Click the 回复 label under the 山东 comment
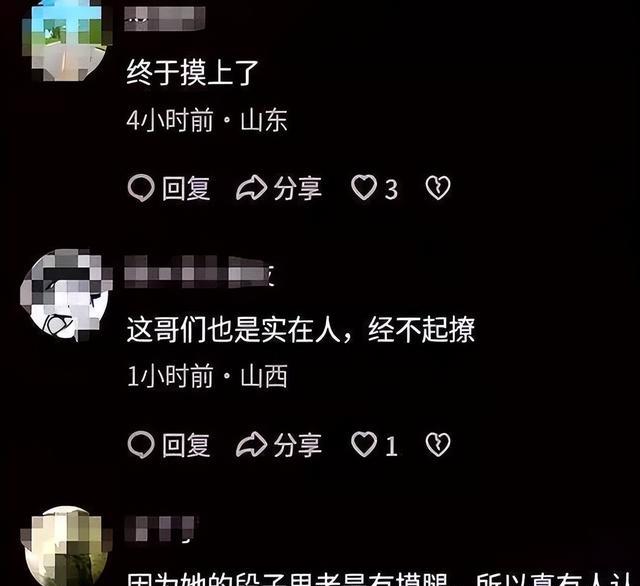 click(x=186, y=189)
